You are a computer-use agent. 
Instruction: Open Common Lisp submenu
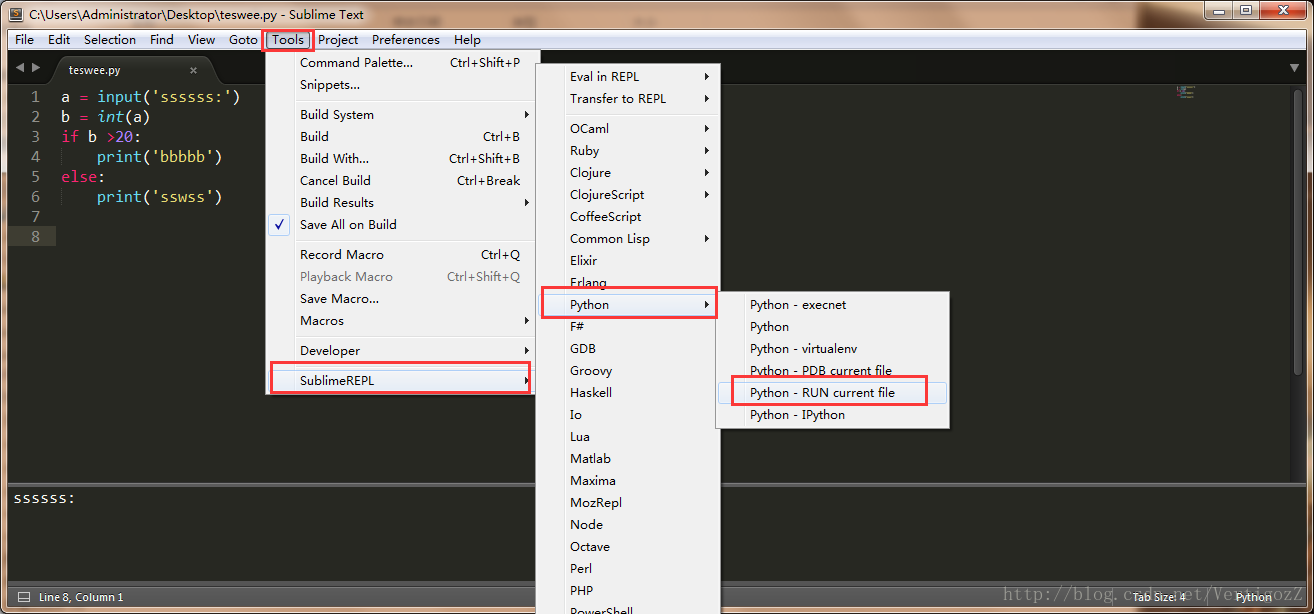(x=629, y=239)
